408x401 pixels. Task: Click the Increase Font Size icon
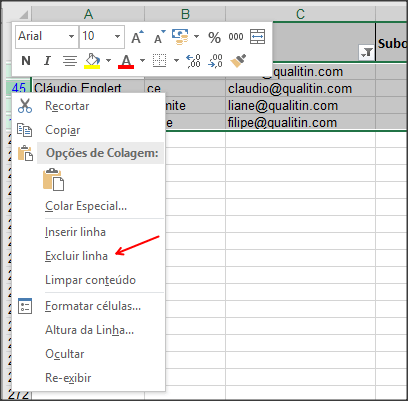[x=137, y=37]
